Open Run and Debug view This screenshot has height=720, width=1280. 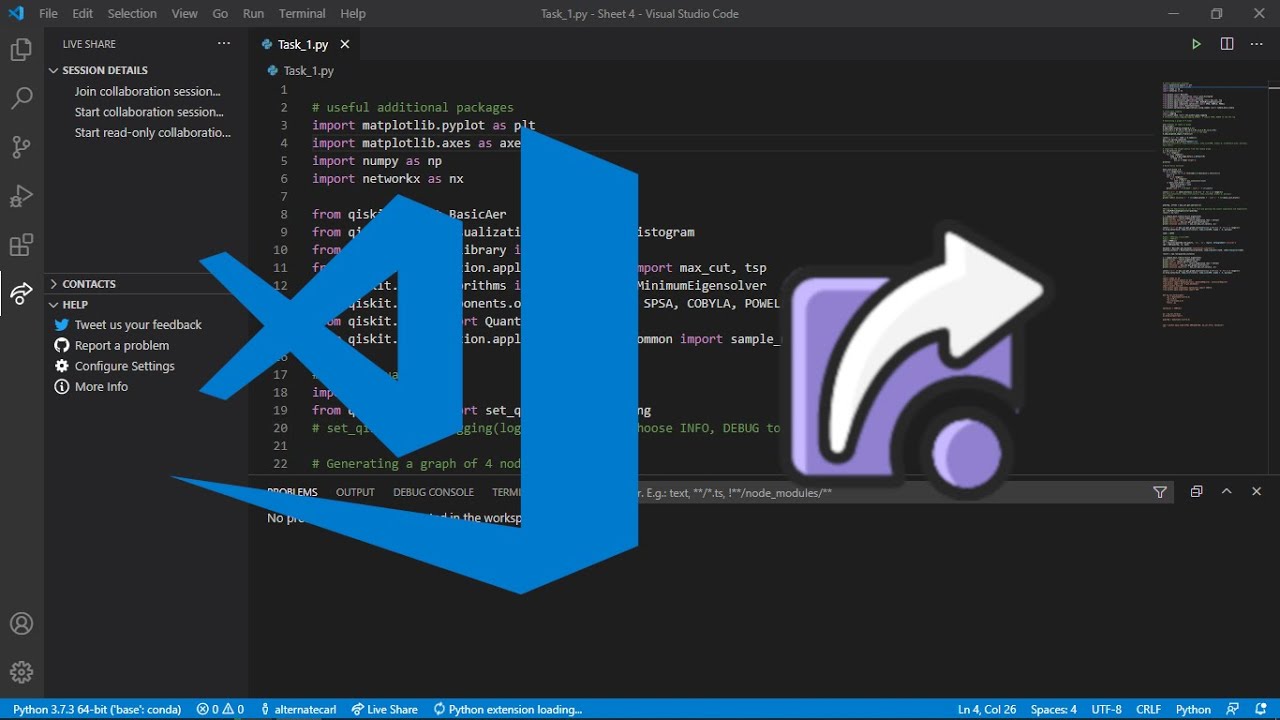(x=21, y=196)
